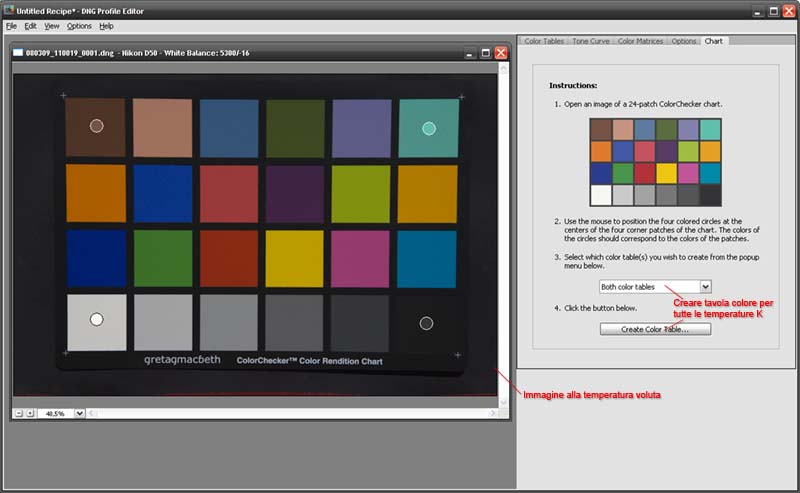Image resolution: width=800 pixels, height=493 pixels.
Task: Click the dark purple patch in the DNG image
Action: coord(294,194)
